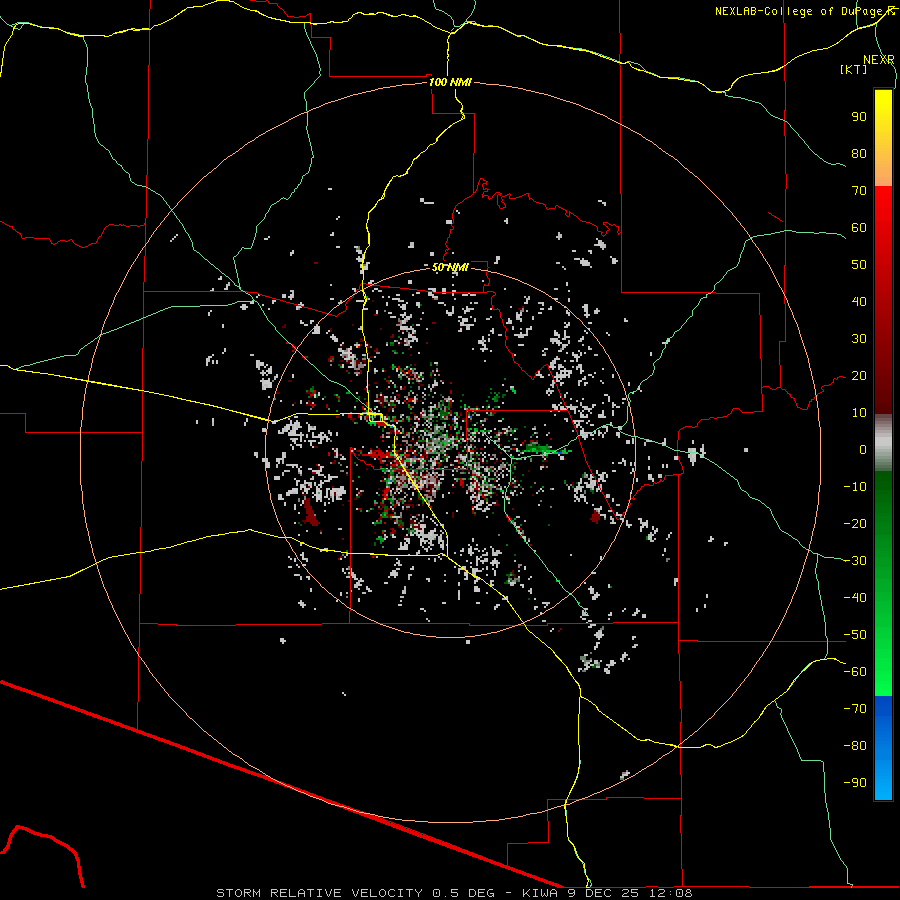
Task: Click the 30 value on velocity scale
Action: pyautogui.click(x=859, y=339)
